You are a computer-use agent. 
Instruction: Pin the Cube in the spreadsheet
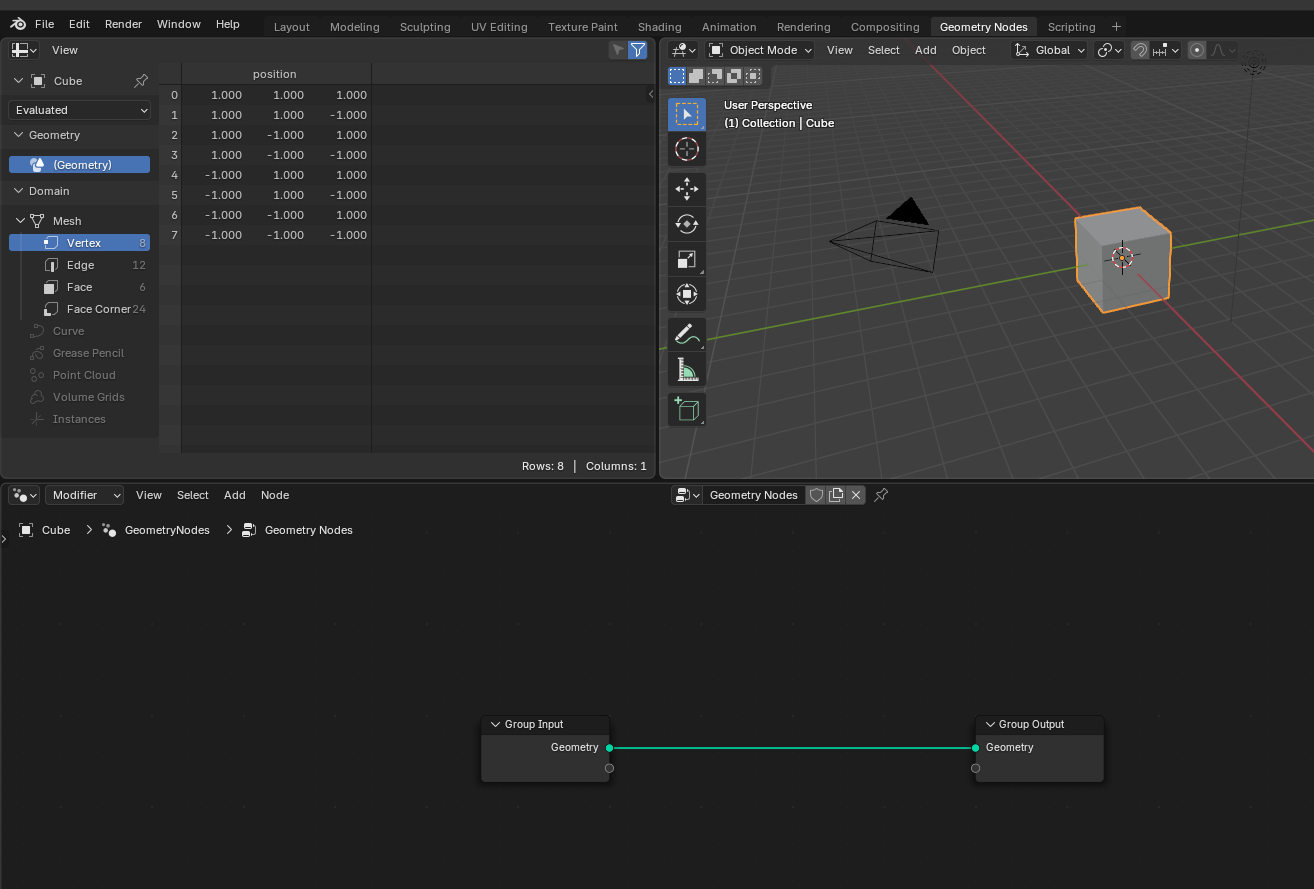tap(141, 81)
